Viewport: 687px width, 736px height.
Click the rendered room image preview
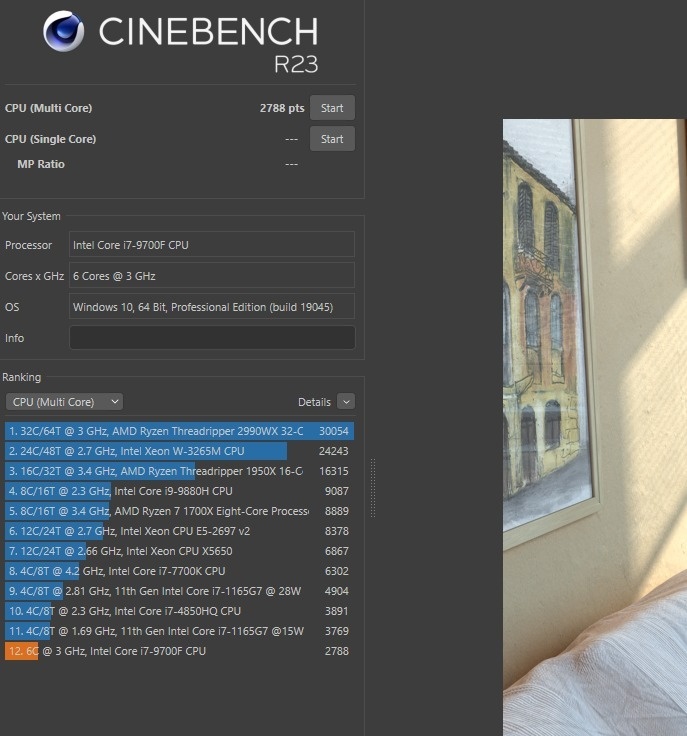(595, 427)
